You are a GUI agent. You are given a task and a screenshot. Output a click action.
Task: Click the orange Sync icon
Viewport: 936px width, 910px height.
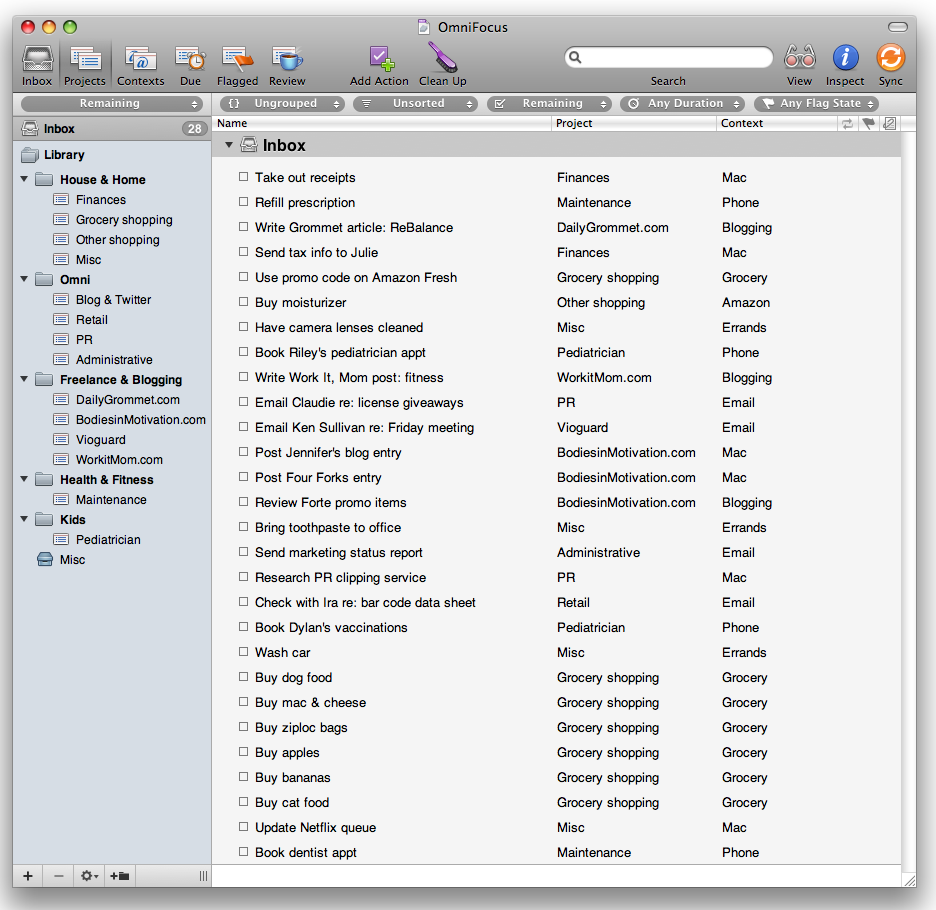tap(891, 58)
